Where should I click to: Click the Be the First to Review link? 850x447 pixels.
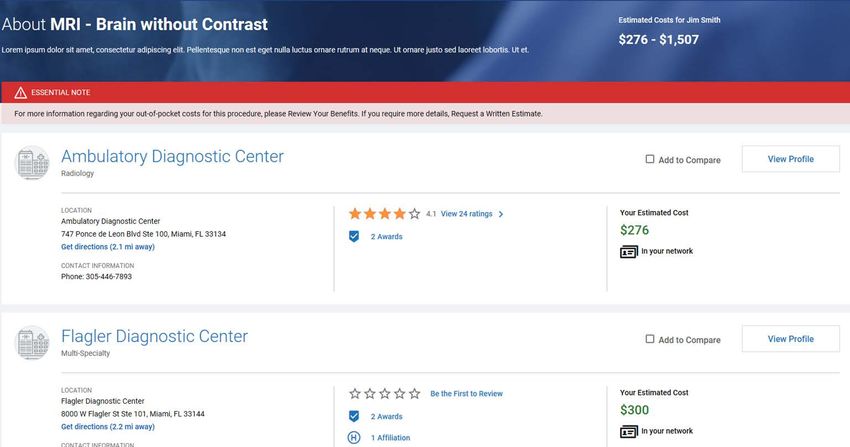click(466, 393)
